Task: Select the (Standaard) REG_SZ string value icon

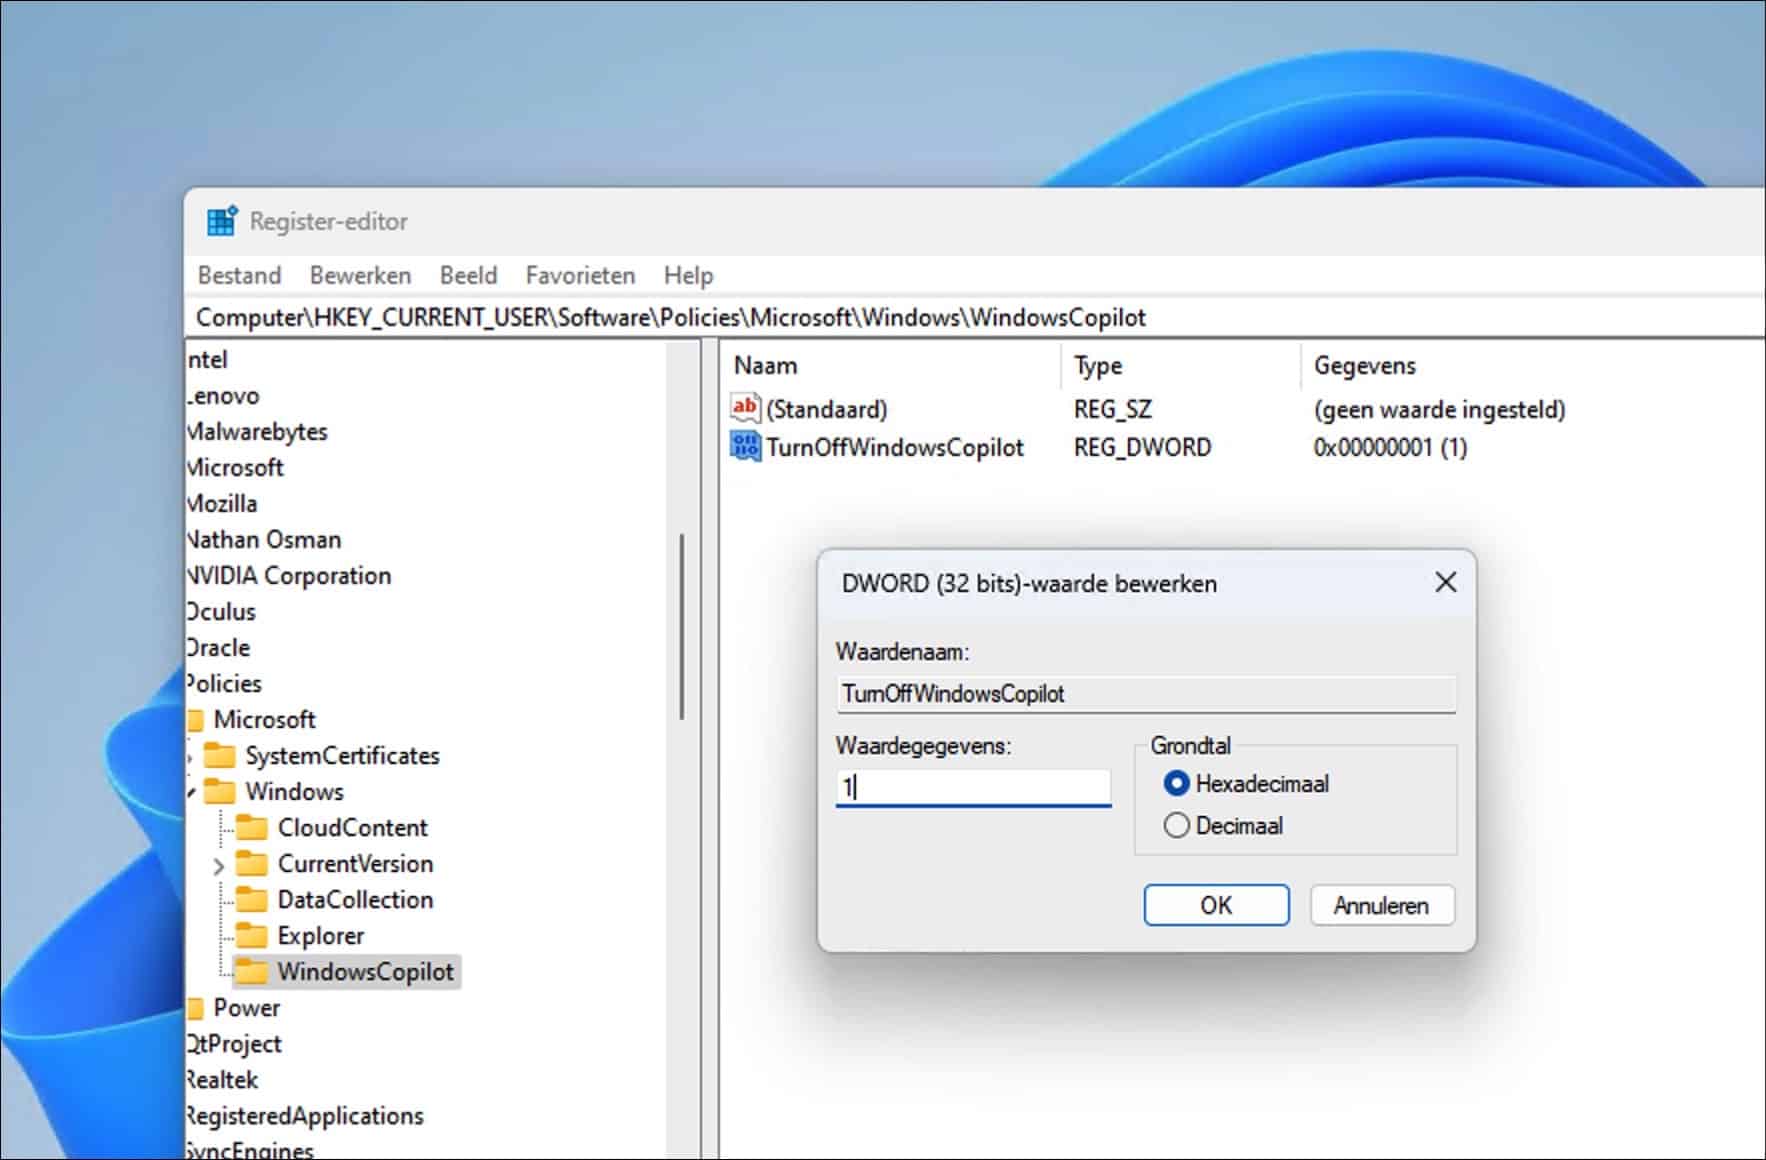Action: [x=744, y=408]
